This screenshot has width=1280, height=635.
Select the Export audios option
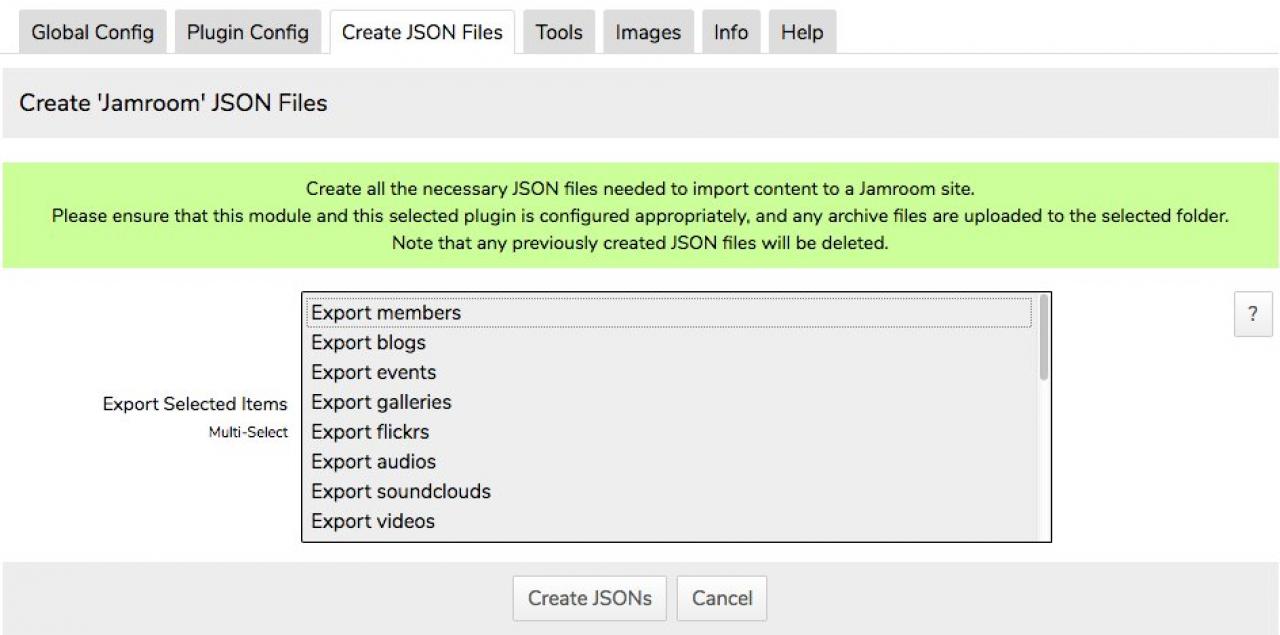373,462
